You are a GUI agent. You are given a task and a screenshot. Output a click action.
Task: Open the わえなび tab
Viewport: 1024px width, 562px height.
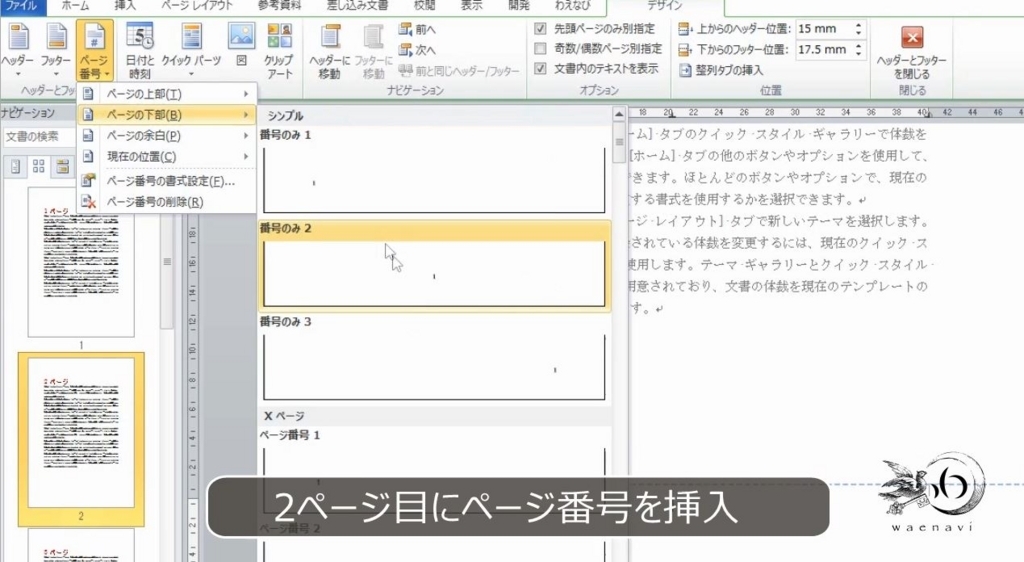pyautogui.click(x=573, y=6)
